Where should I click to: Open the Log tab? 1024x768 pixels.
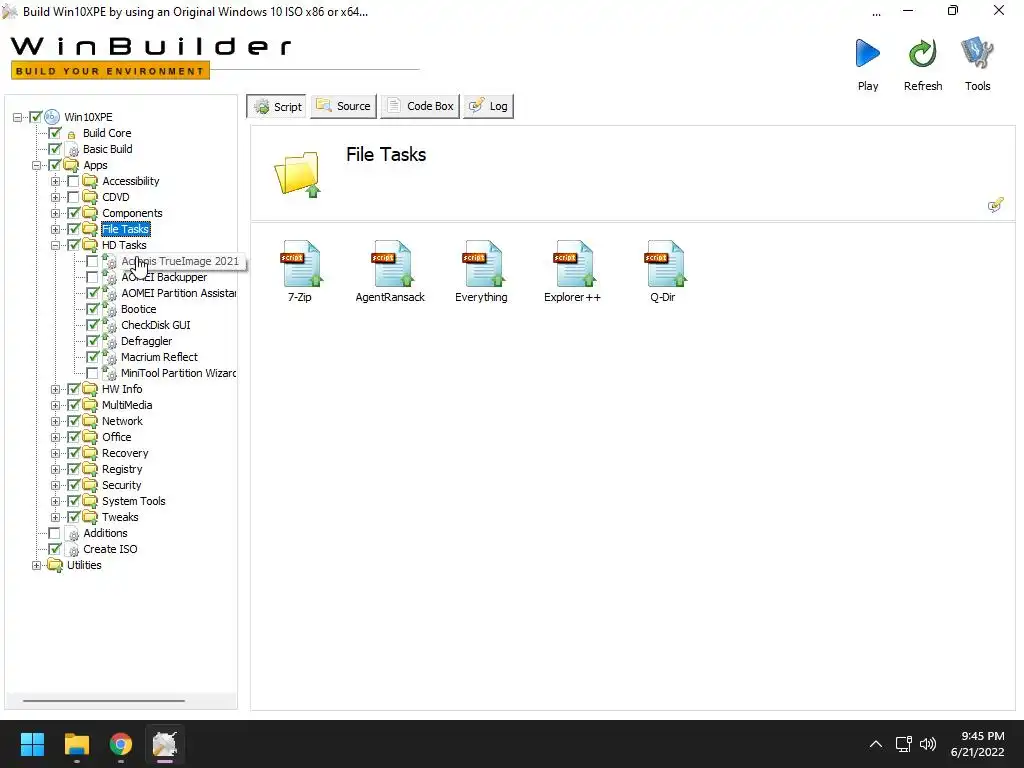488,106
